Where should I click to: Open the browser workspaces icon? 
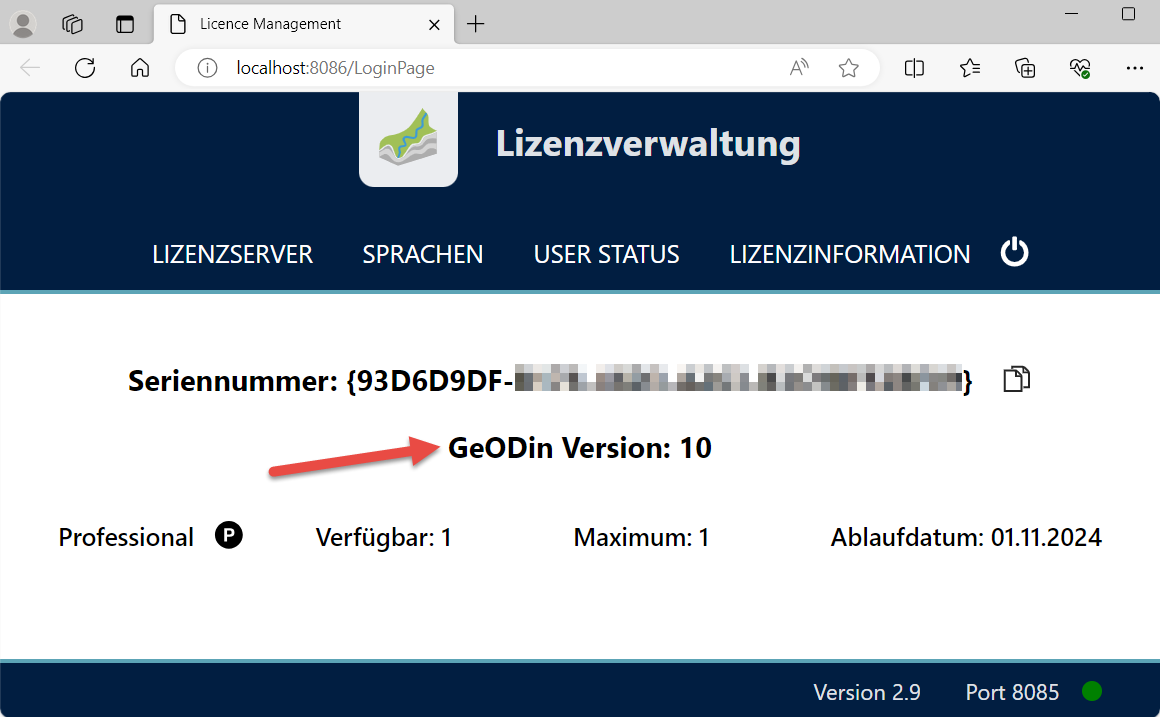point(72,24)
